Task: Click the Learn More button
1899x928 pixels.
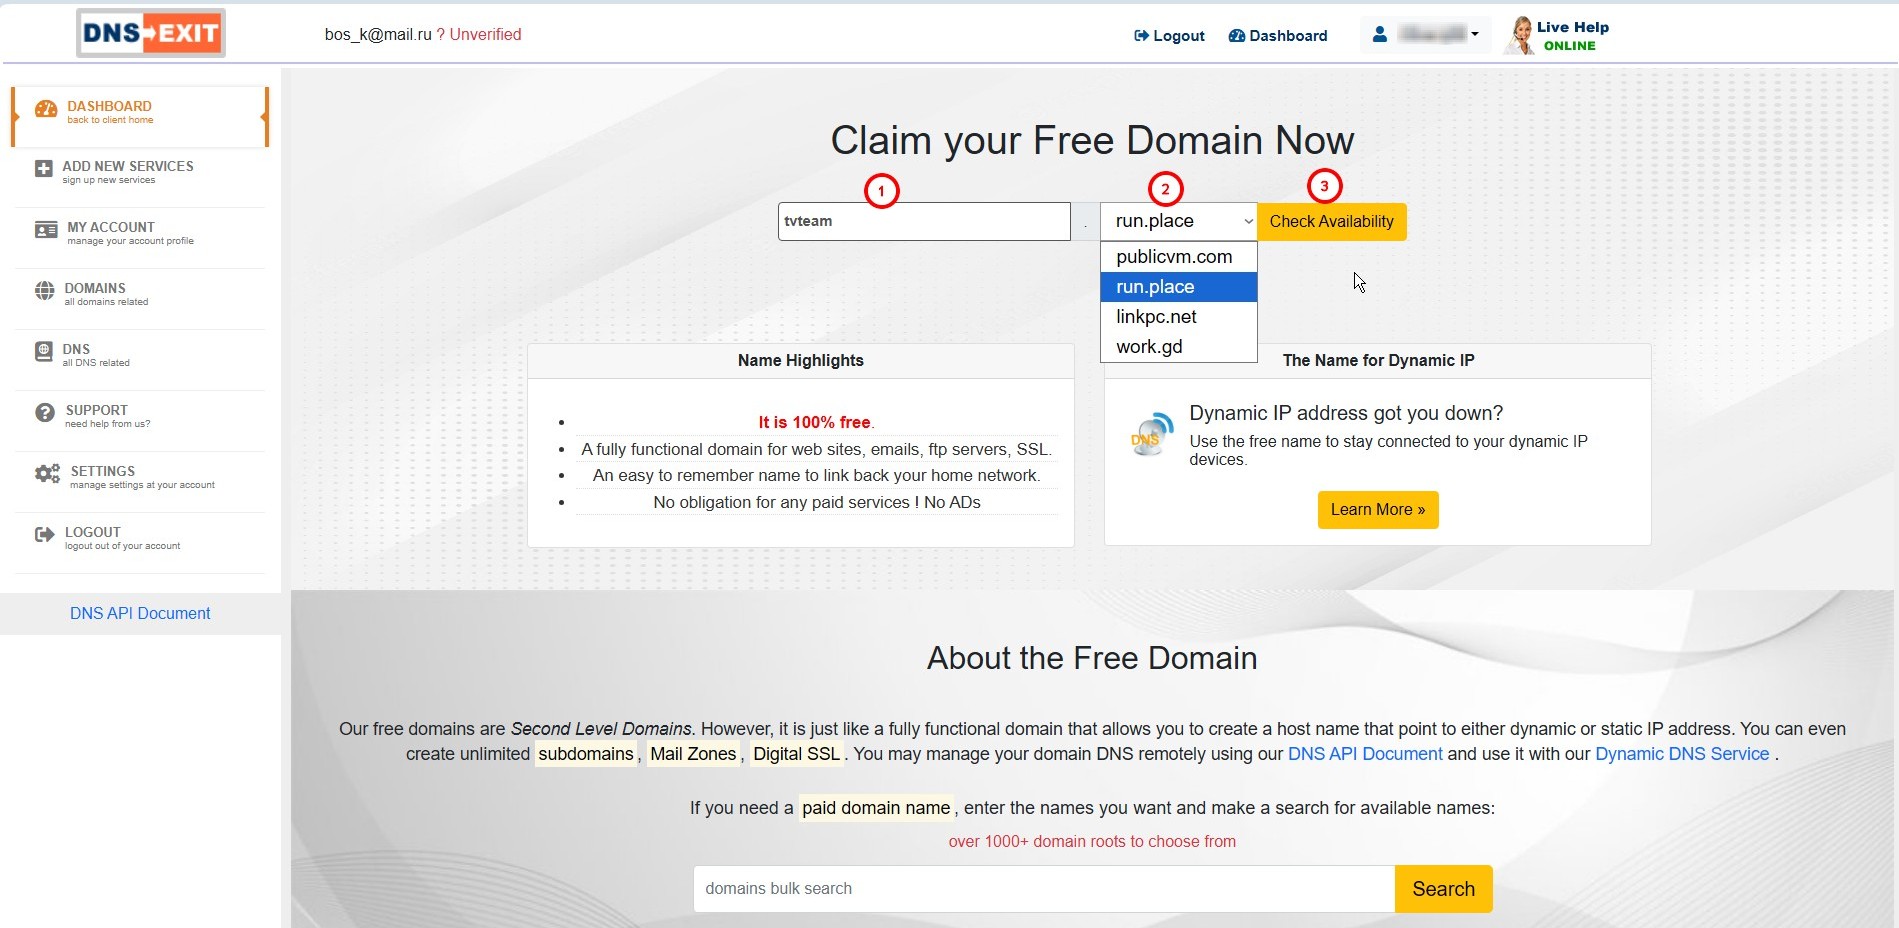Action: point(1377,510)
